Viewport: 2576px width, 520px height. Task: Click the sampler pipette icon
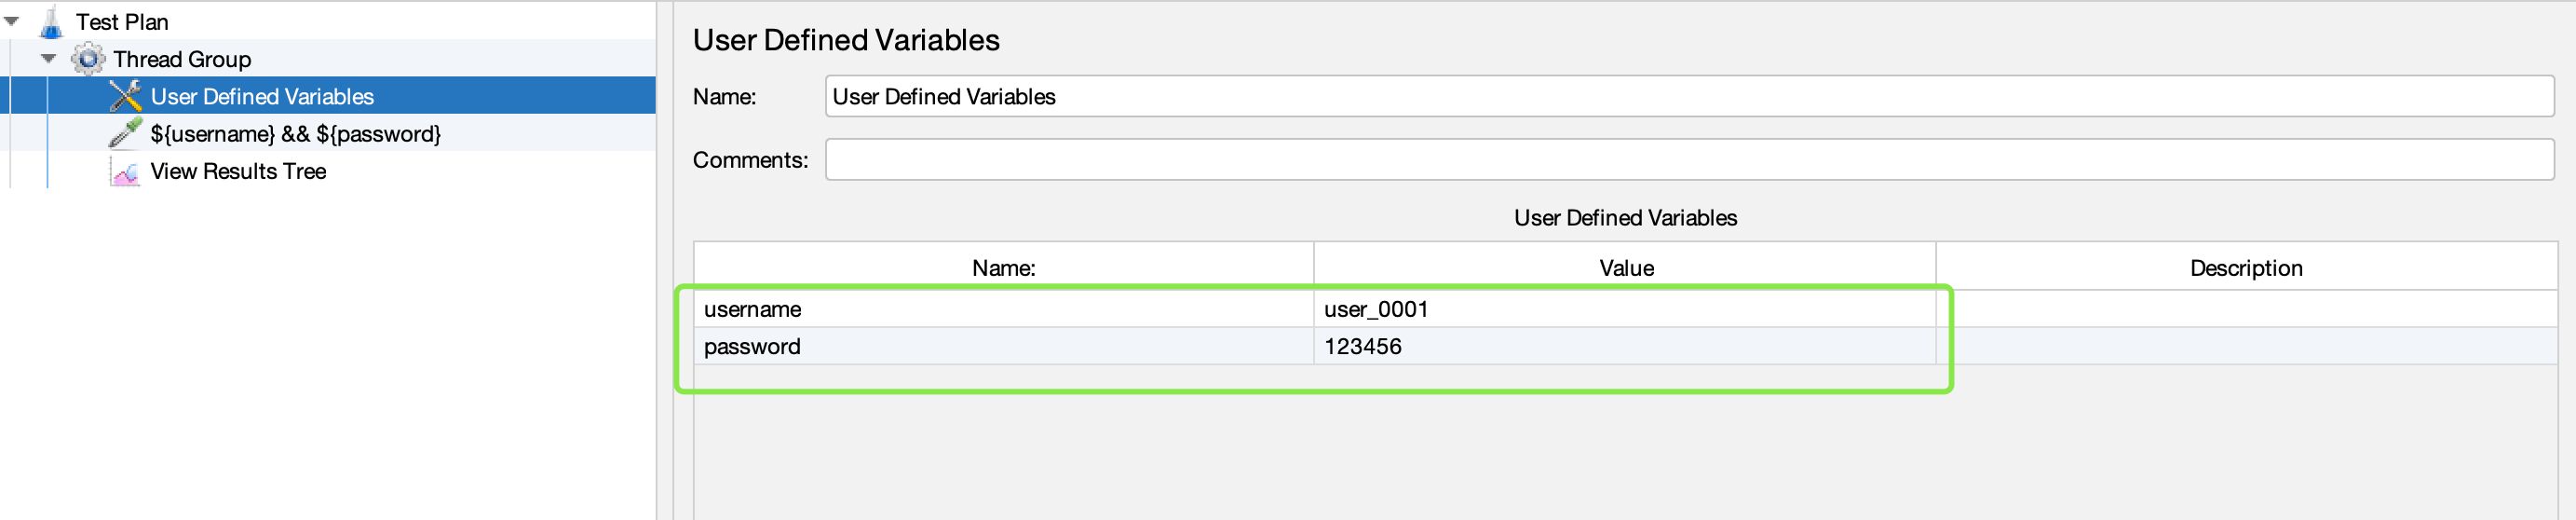click(x=125, y=133)
